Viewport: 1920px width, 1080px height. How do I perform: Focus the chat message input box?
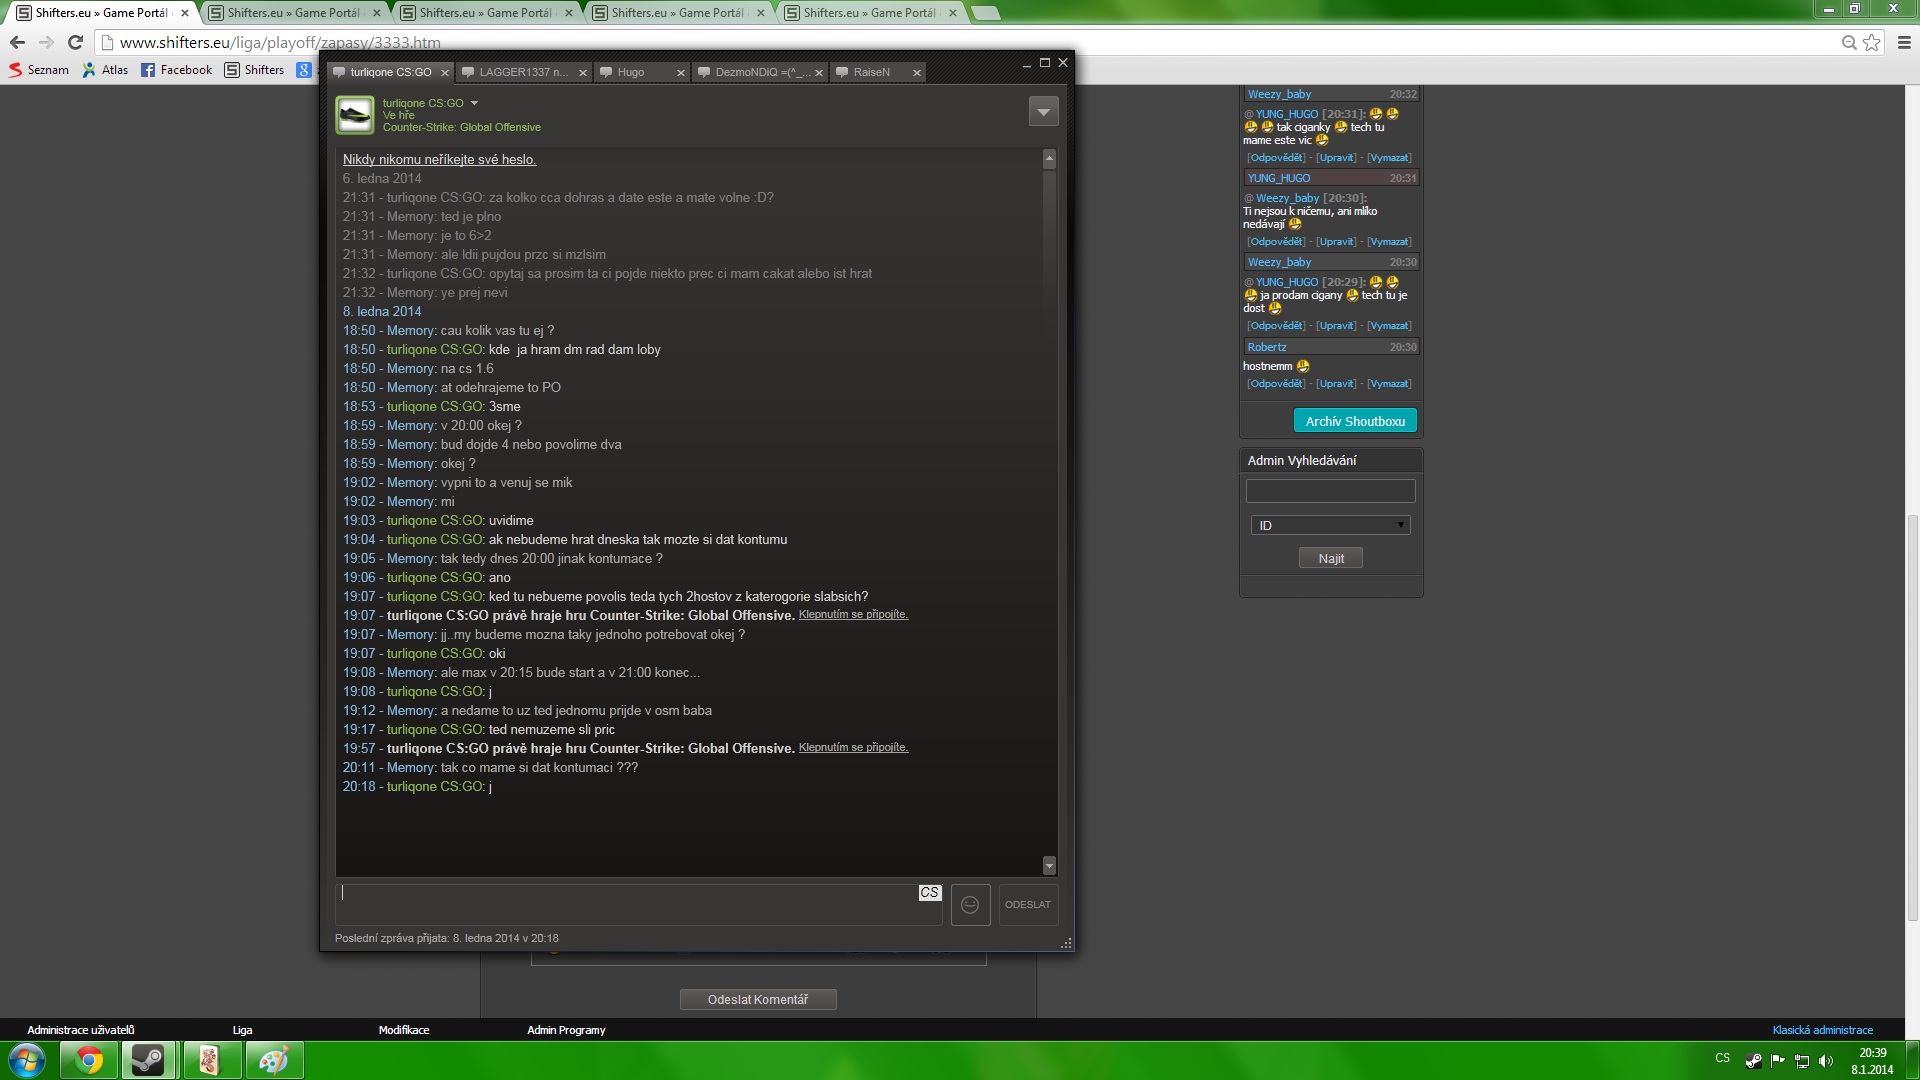[x=638, y=905]
